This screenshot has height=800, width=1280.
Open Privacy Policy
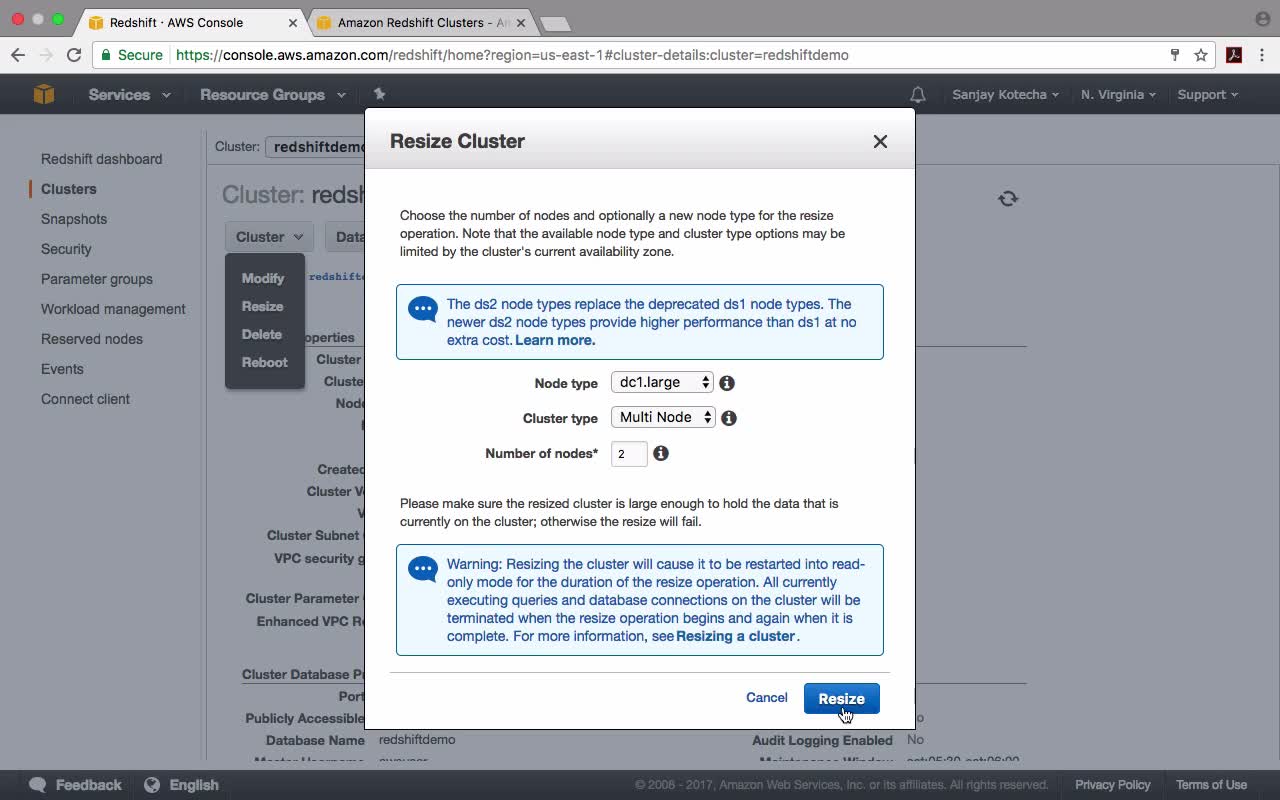tap(1113, 785)
